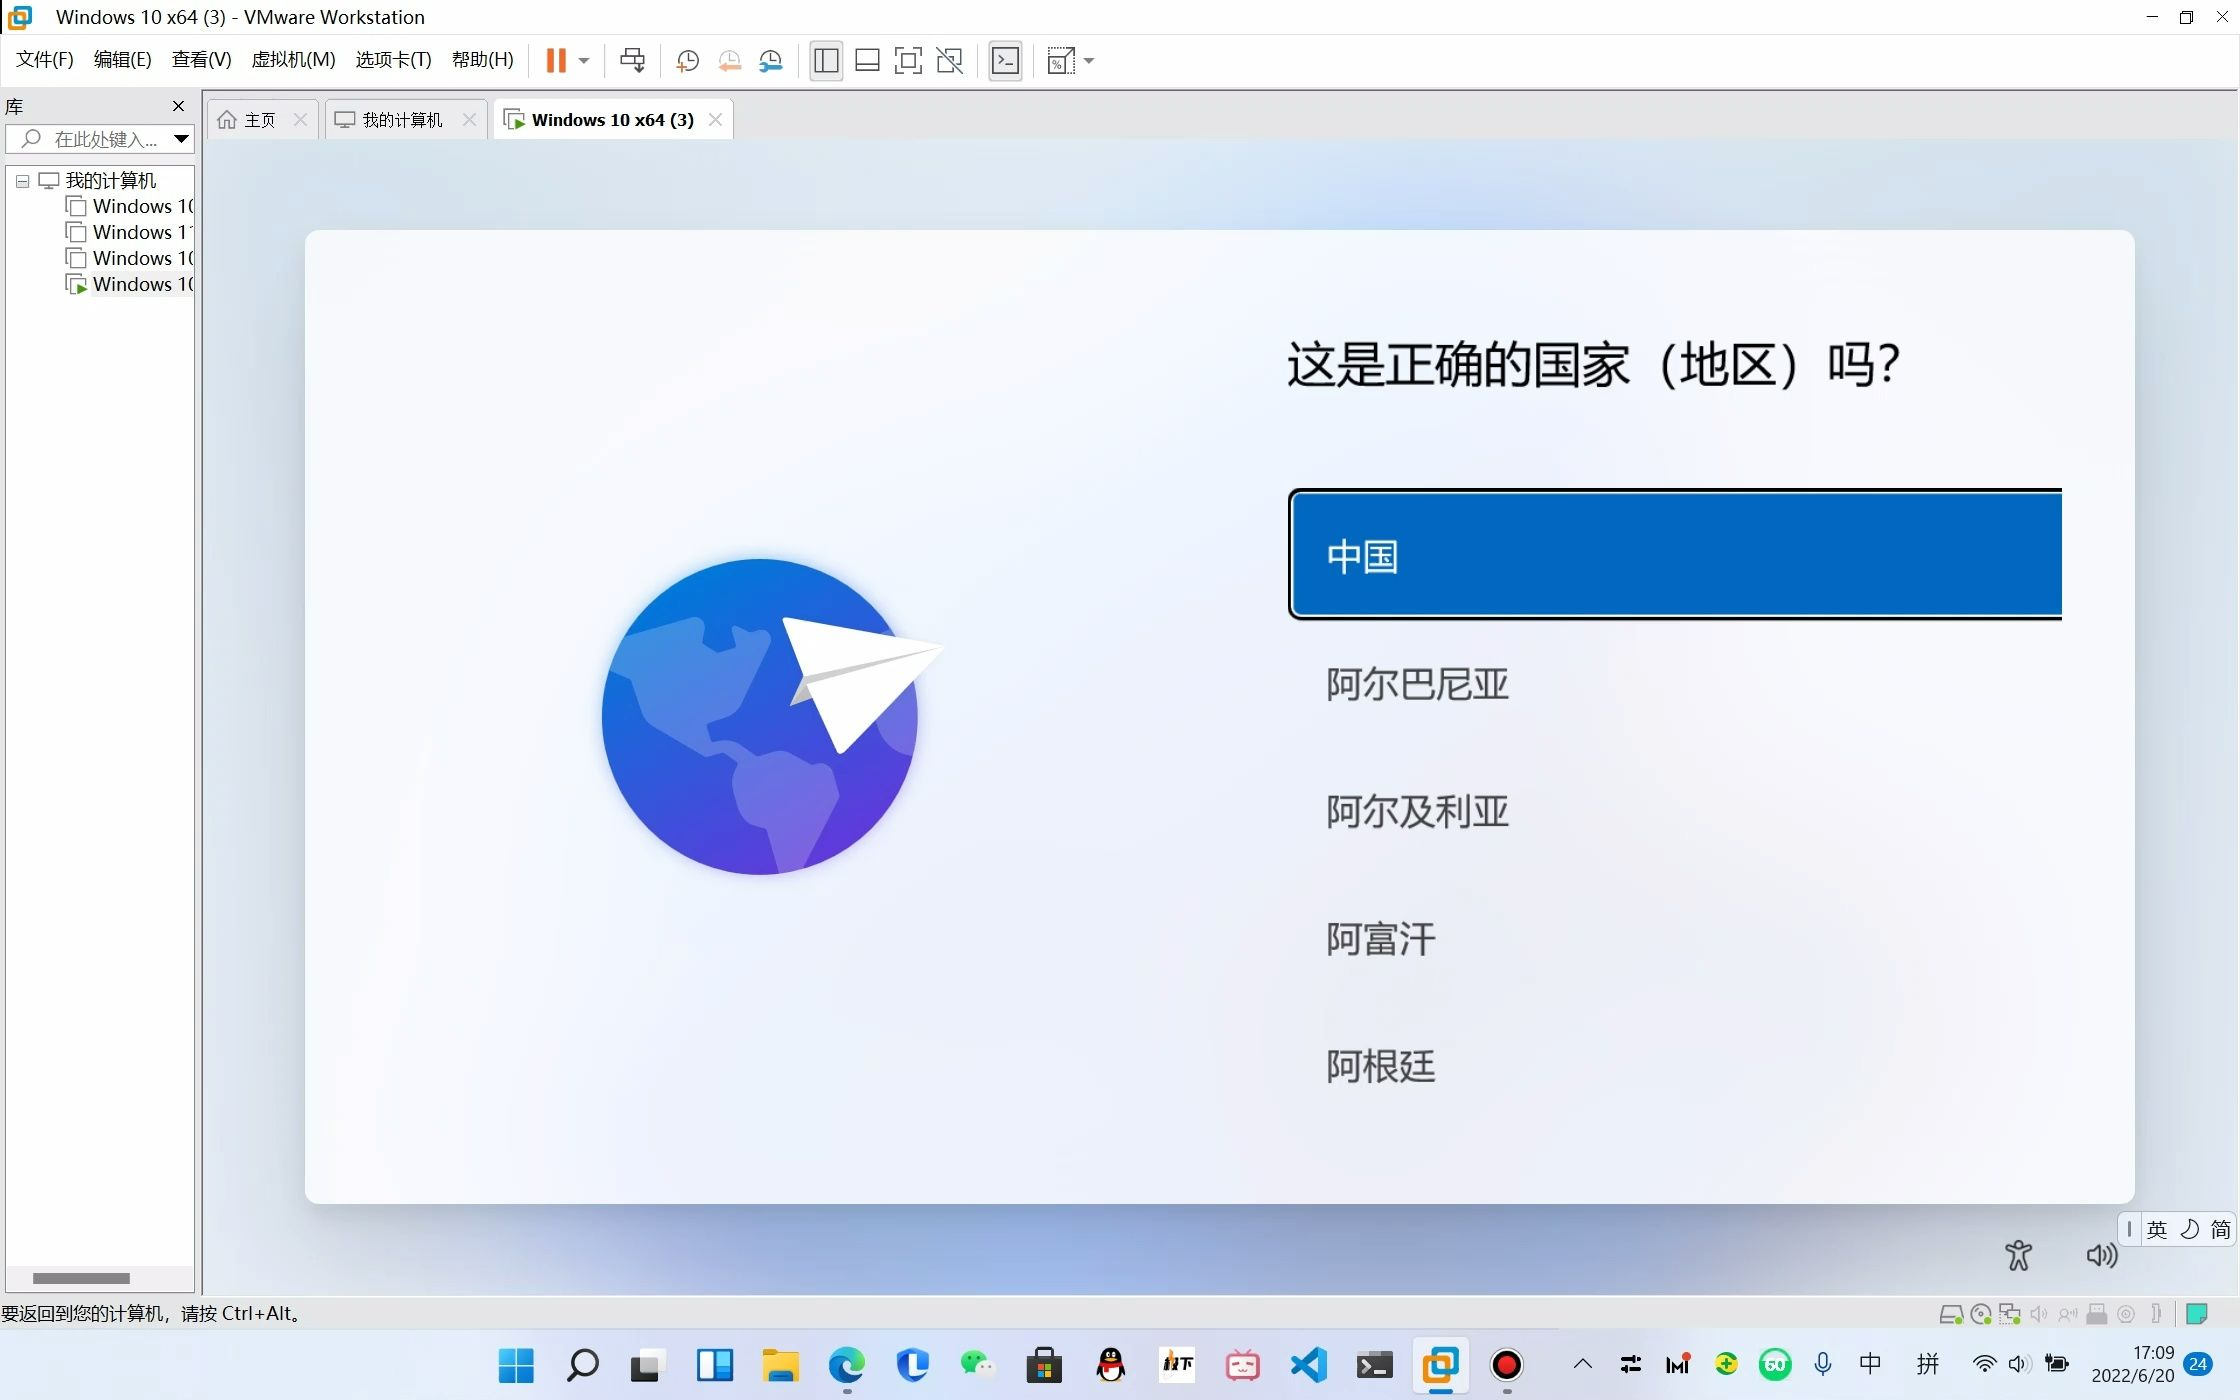The height and width of the screenshot is (1400, 2240).
Task: Open the Windows Start menu
Action: point(516,1365)
